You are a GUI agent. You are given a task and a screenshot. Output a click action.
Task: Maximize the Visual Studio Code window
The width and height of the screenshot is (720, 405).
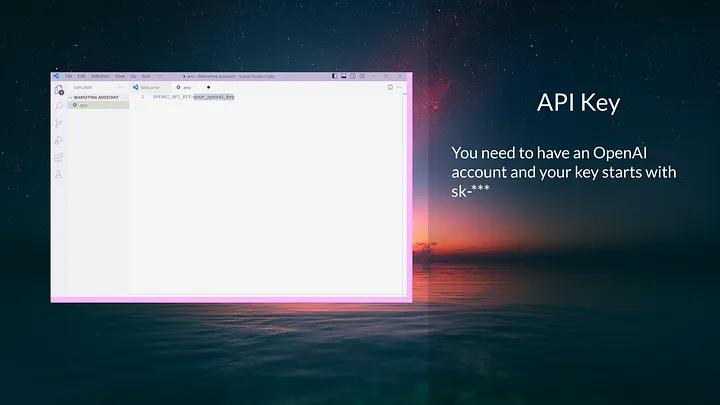[387, 76]
